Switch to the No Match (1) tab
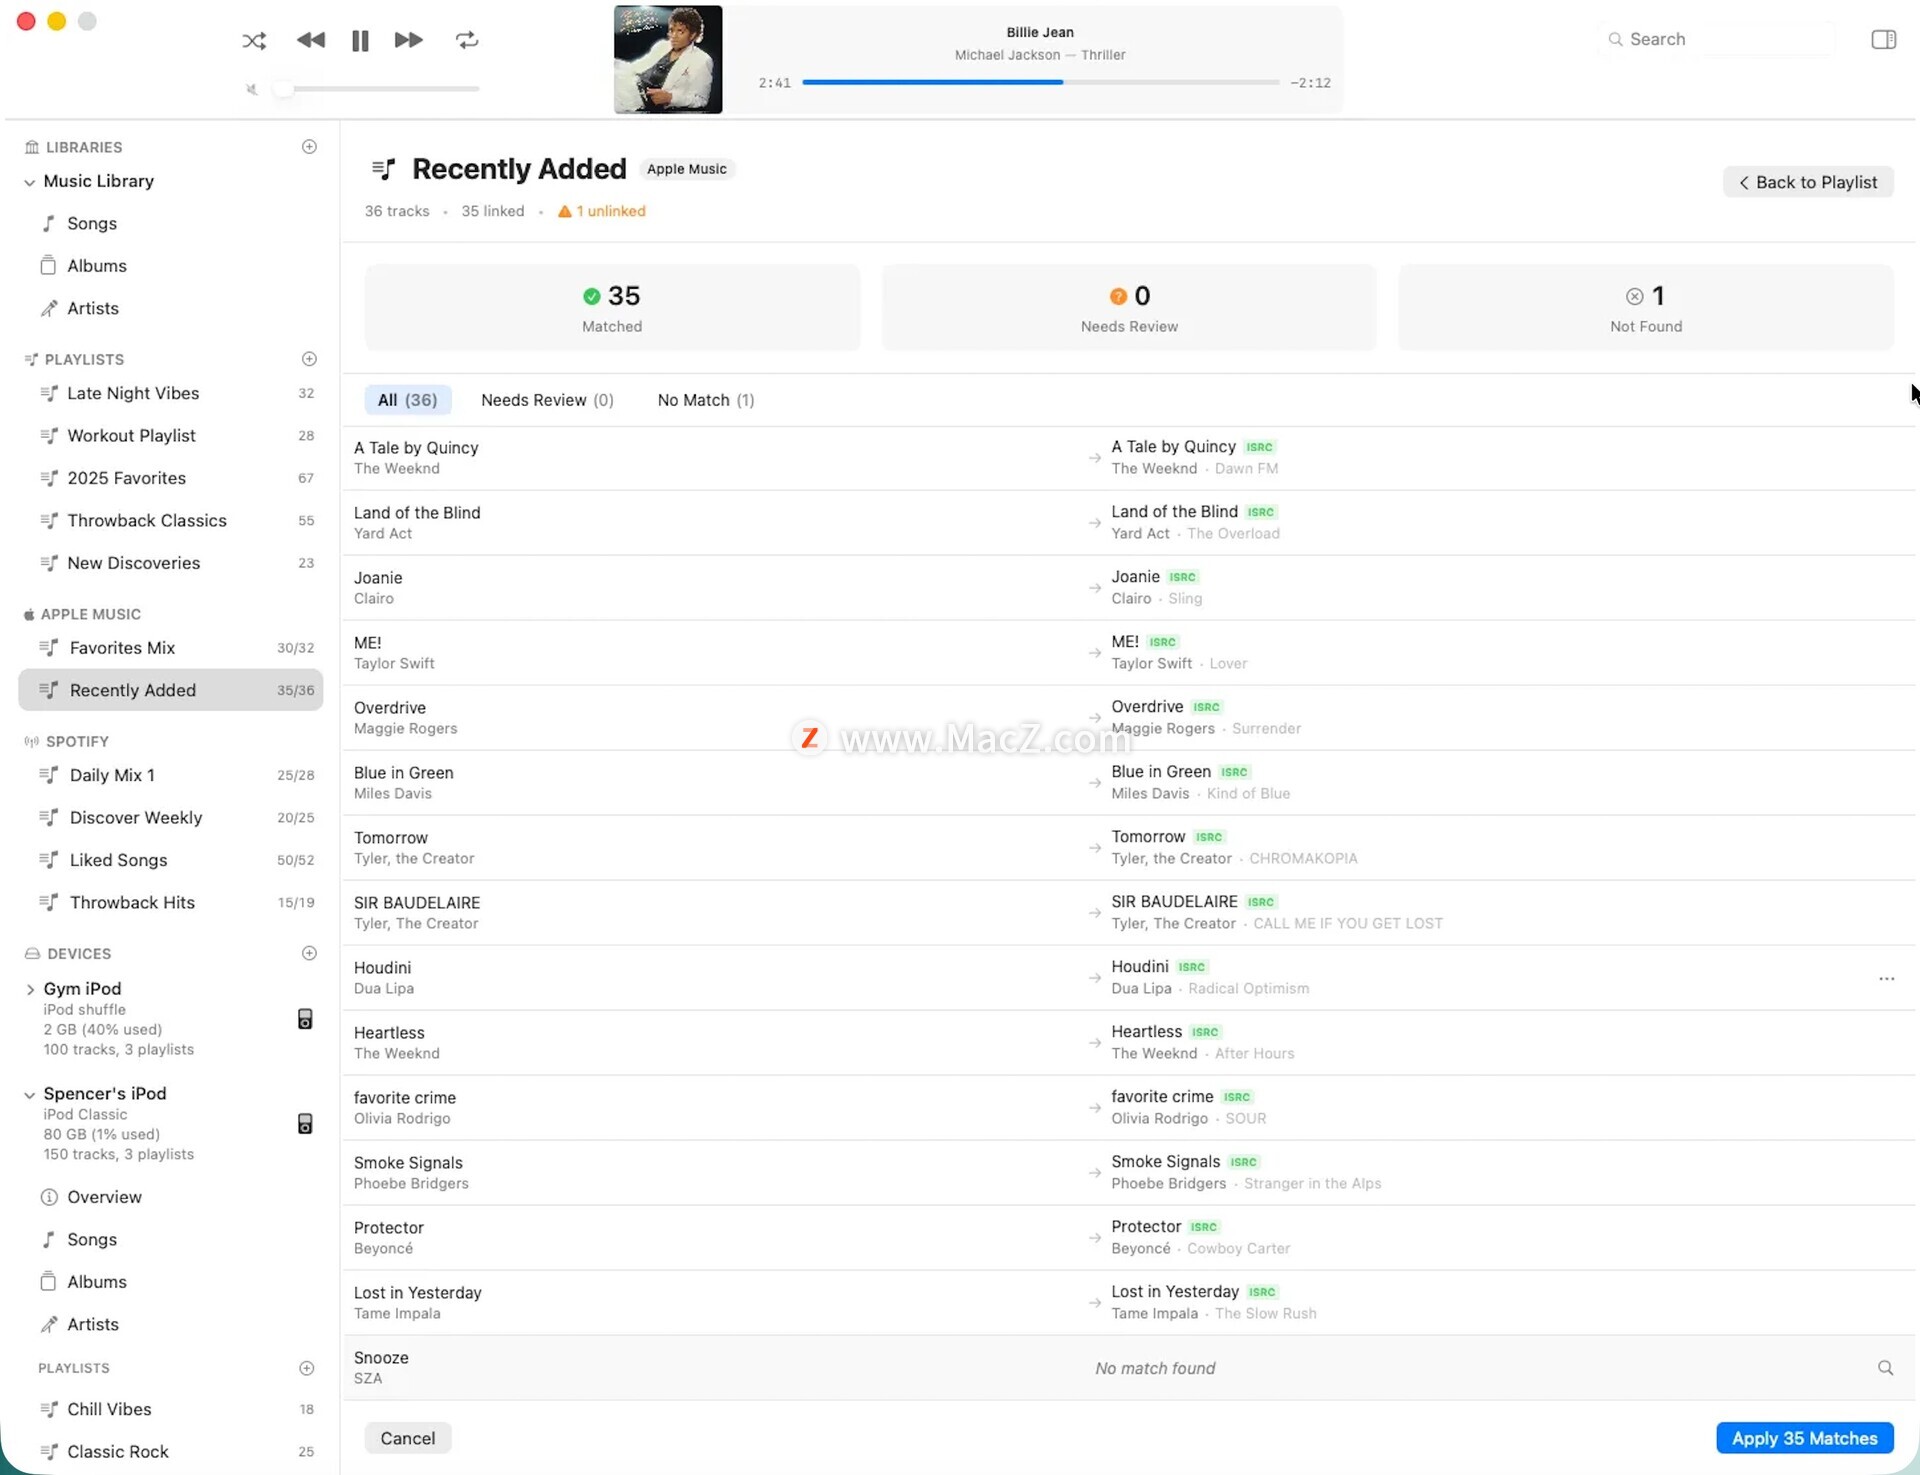Viewport: 1920px width, 1475px height. point(706,400)
